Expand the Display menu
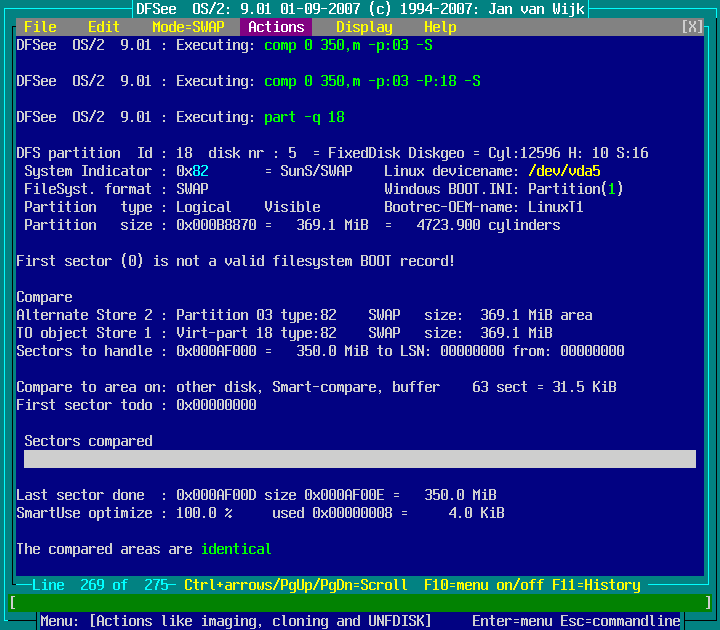This screenshot has height=630, width=720. tap(364, 27)
